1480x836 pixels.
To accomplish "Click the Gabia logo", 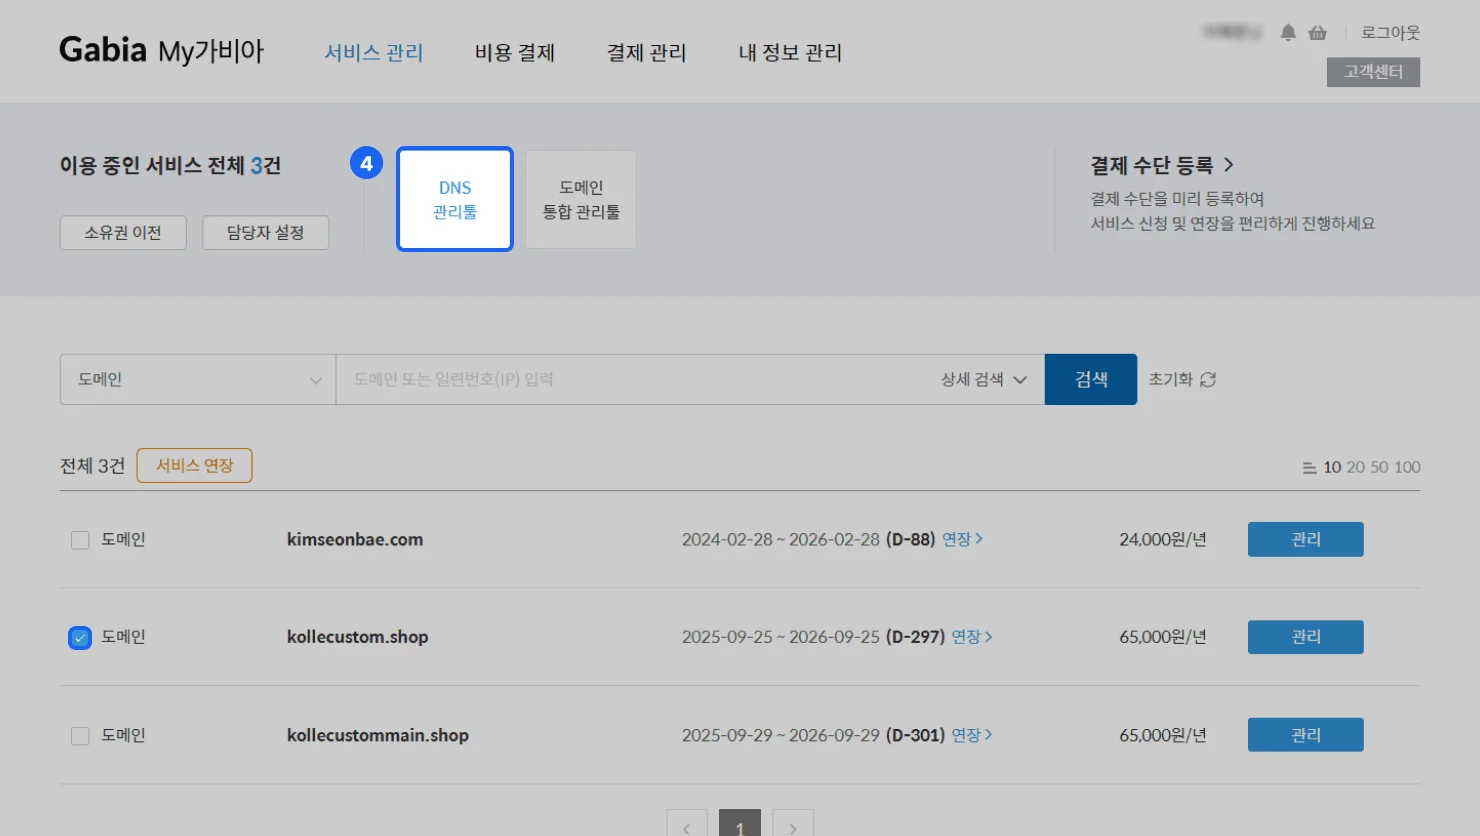I will [103, 50].
